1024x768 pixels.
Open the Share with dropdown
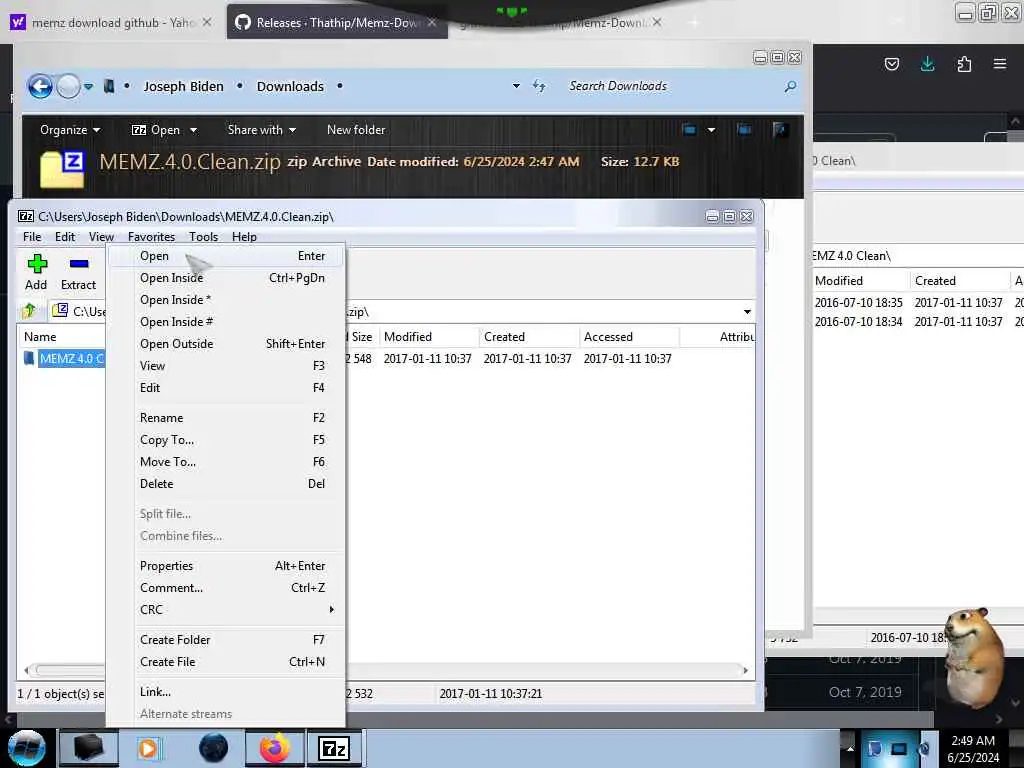(261, 130)
